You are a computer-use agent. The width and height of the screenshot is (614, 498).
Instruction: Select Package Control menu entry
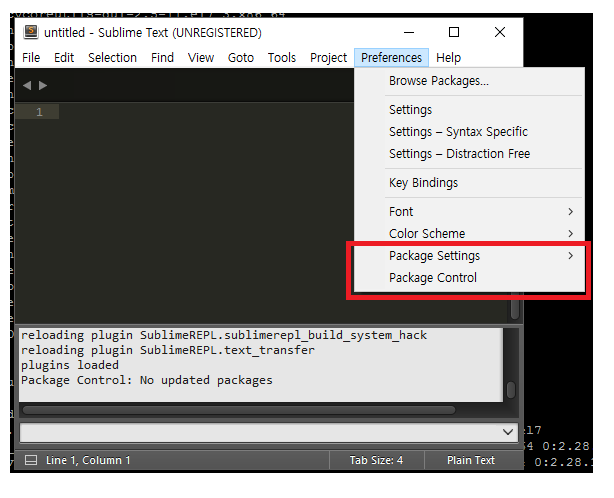(x=469, y=278)
